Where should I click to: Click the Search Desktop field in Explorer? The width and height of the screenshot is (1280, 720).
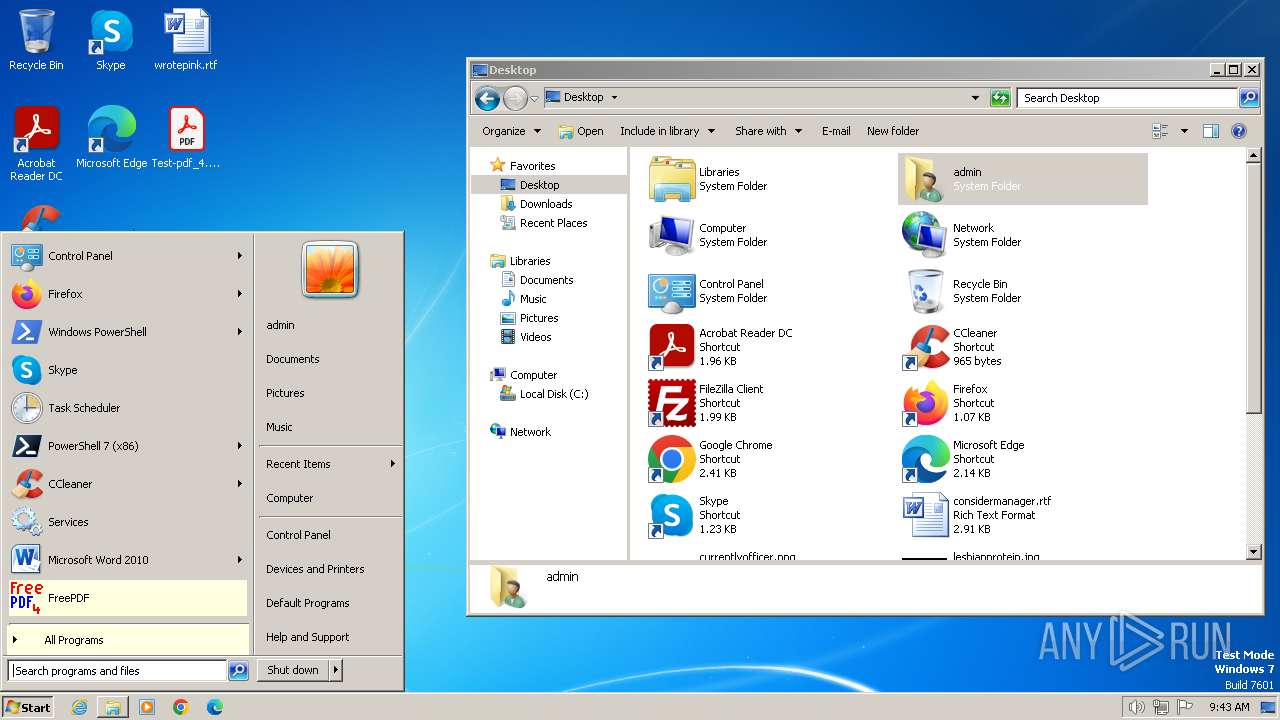click(1127, 98)
